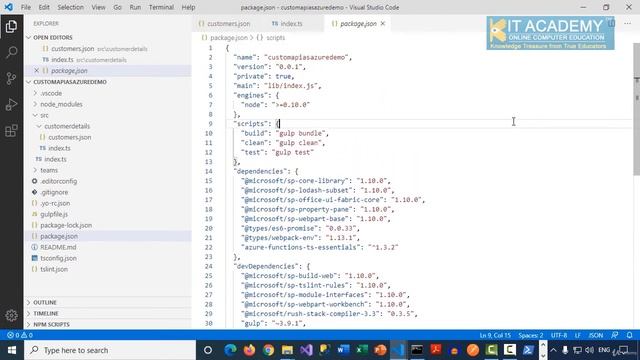Click the Windows taskbar search box
640x360 pixels.
(110, 350)
